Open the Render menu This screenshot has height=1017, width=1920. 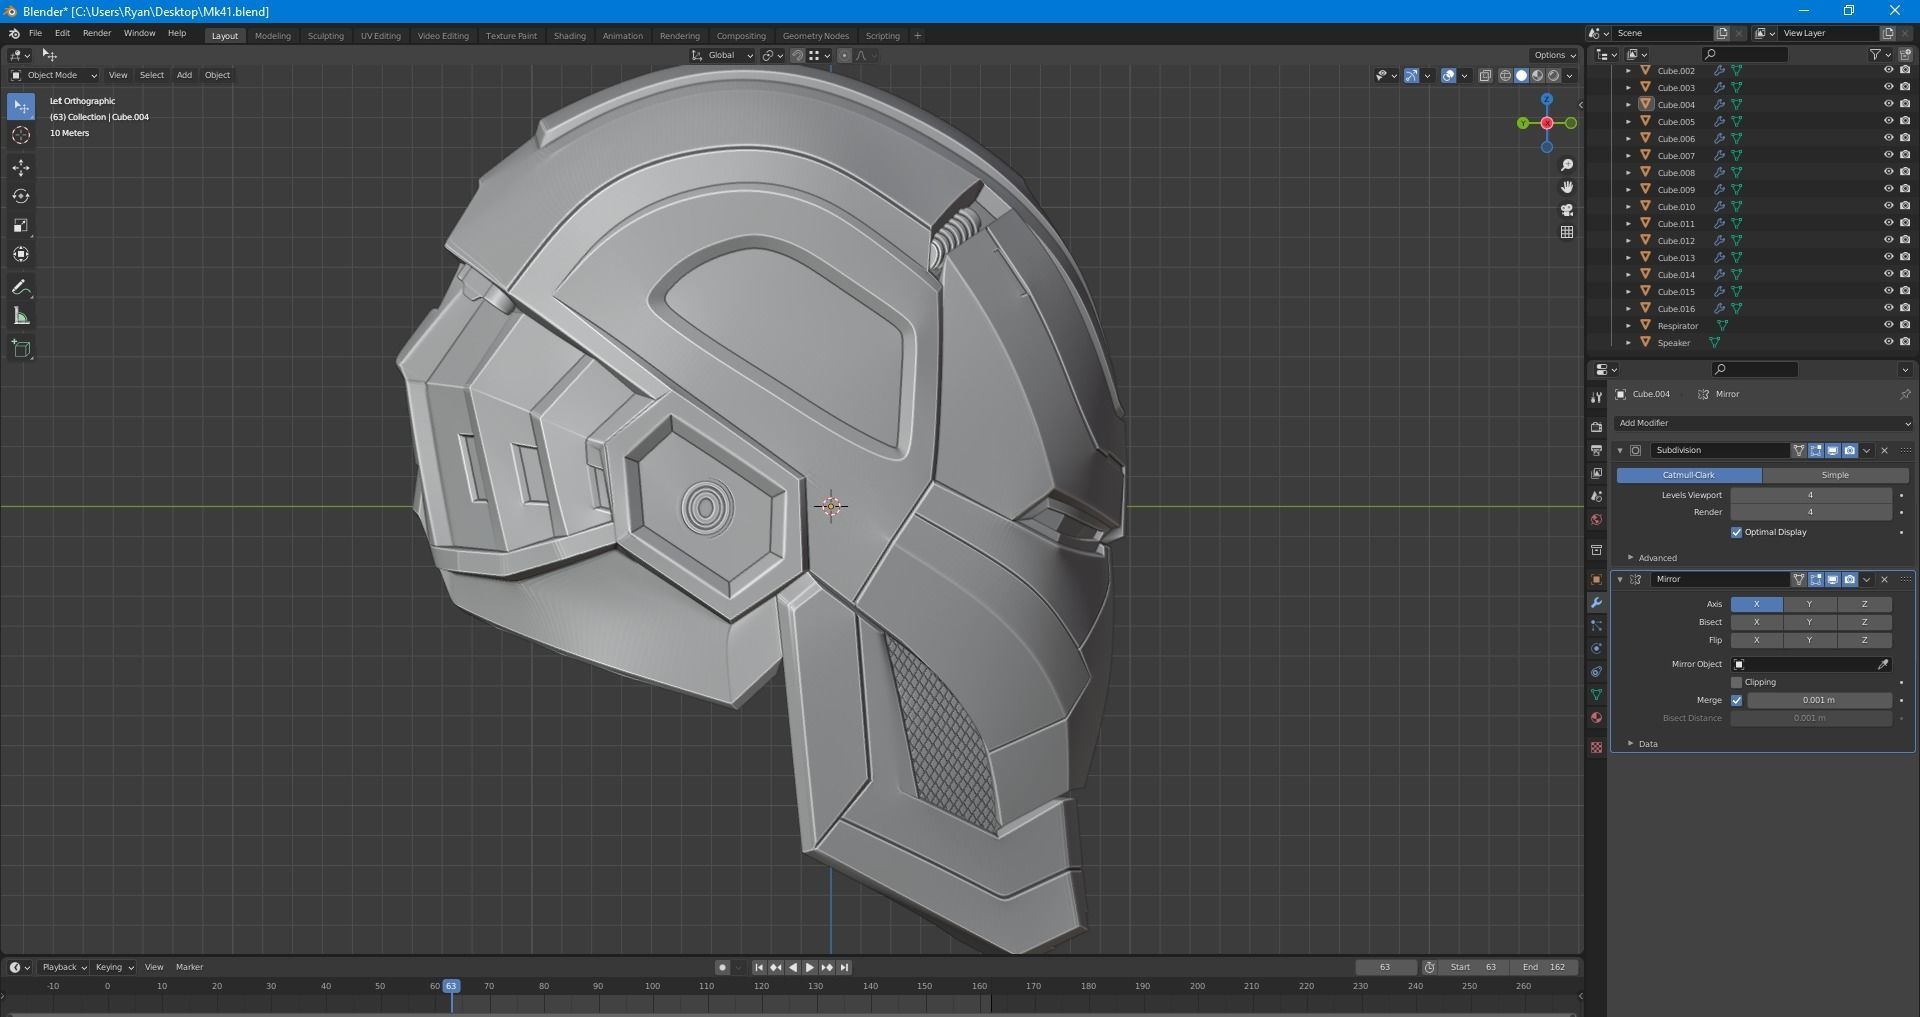tap(96, 33)
